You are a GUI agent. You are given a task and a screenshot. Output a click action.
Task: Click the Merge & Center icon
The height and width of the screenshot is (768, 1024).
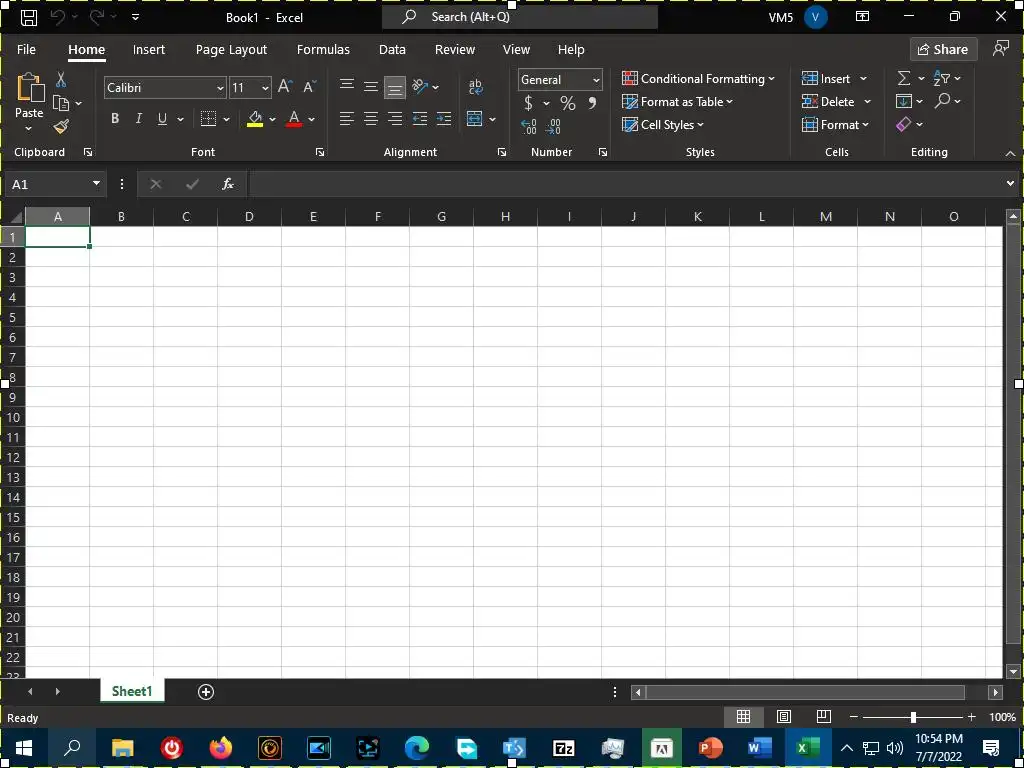pos(475,118)
